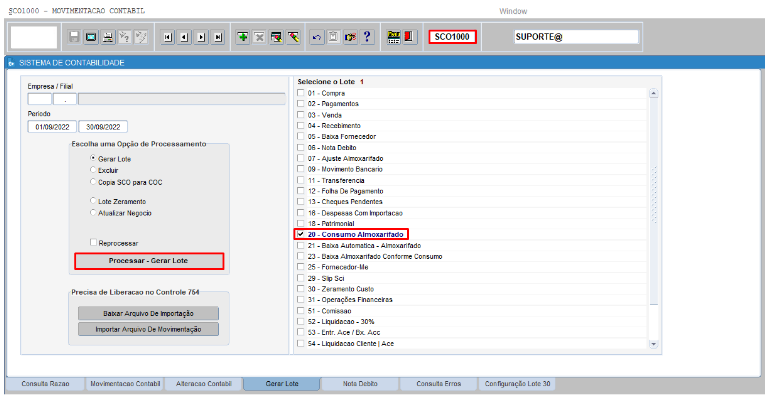Select the Excluir radio option

click(93, 170)
